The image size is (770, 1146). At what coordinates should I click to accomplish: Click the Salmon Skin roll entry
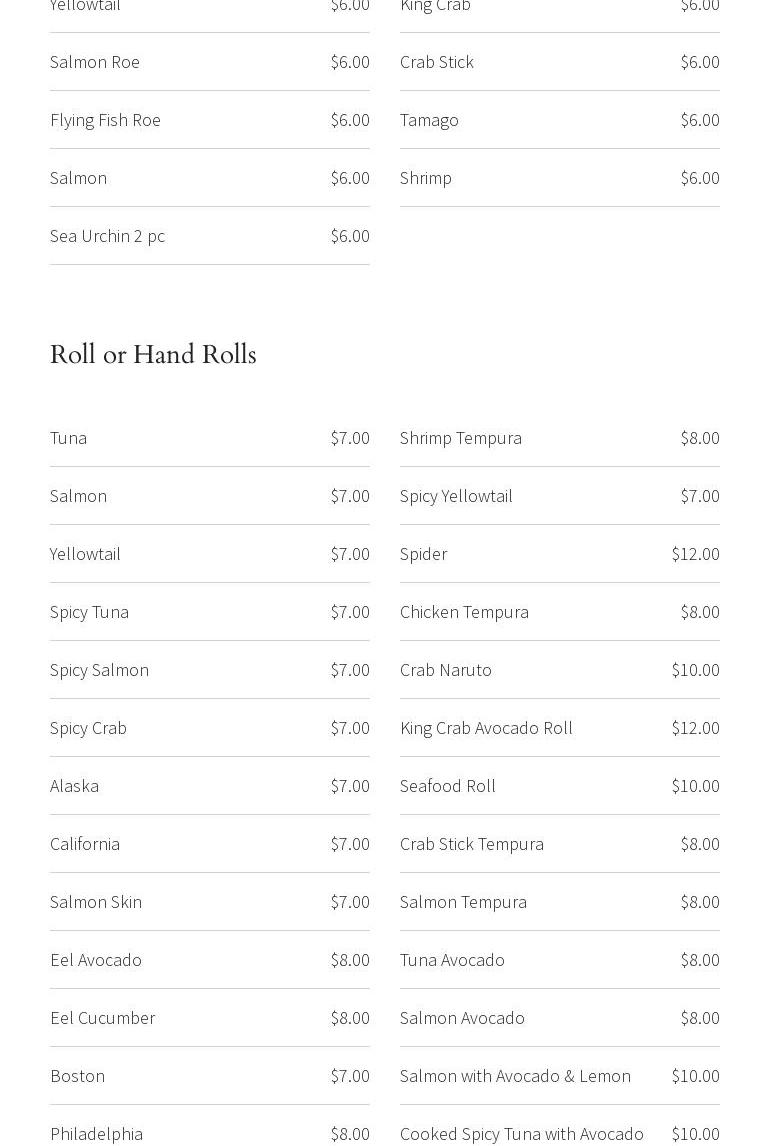point(96,902)
